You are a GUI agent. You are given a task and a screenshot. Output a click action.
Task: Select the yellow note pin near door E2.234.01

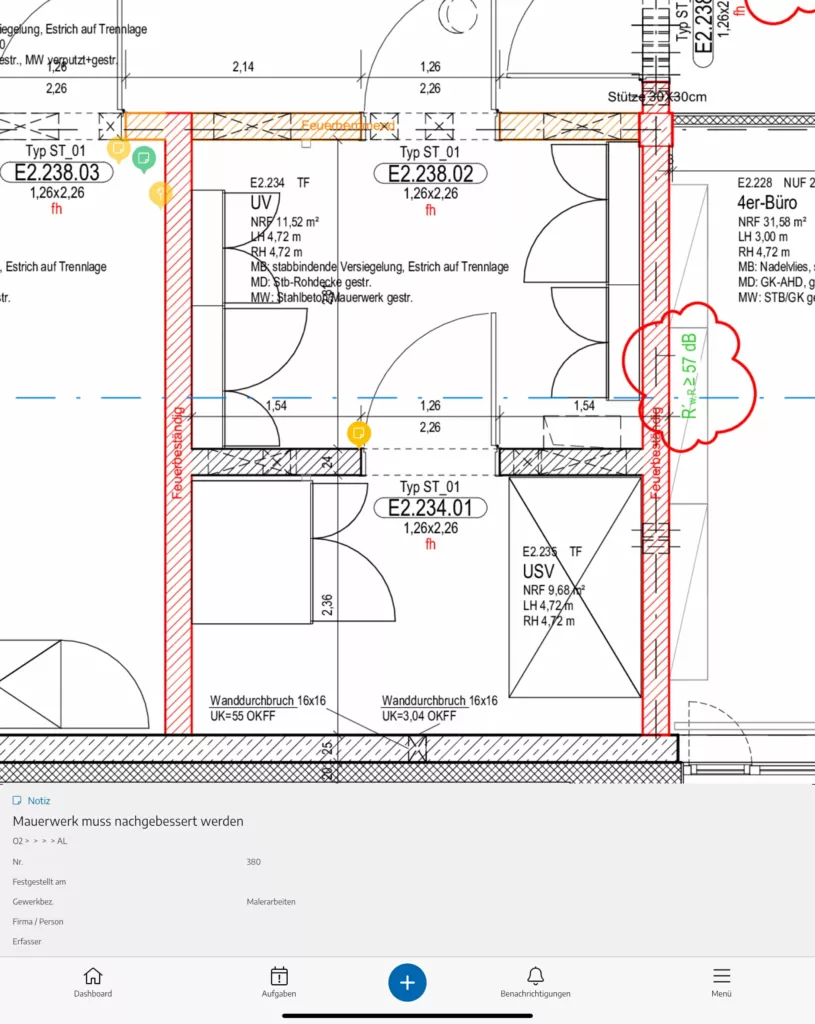click(x=359, y=434)
